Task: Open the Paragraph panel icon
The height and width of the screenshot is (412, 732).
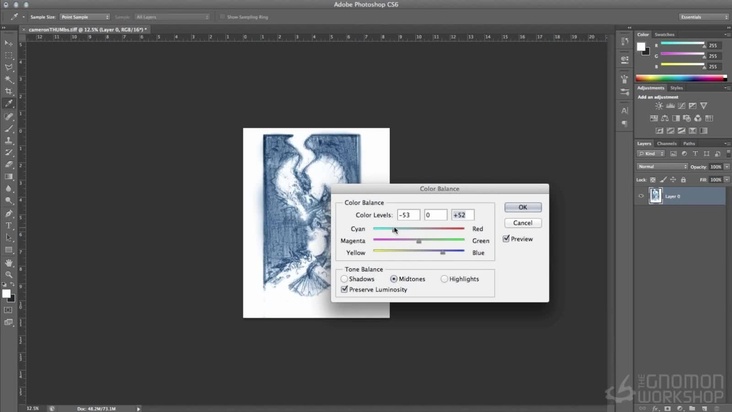Action: click(625, 124)
